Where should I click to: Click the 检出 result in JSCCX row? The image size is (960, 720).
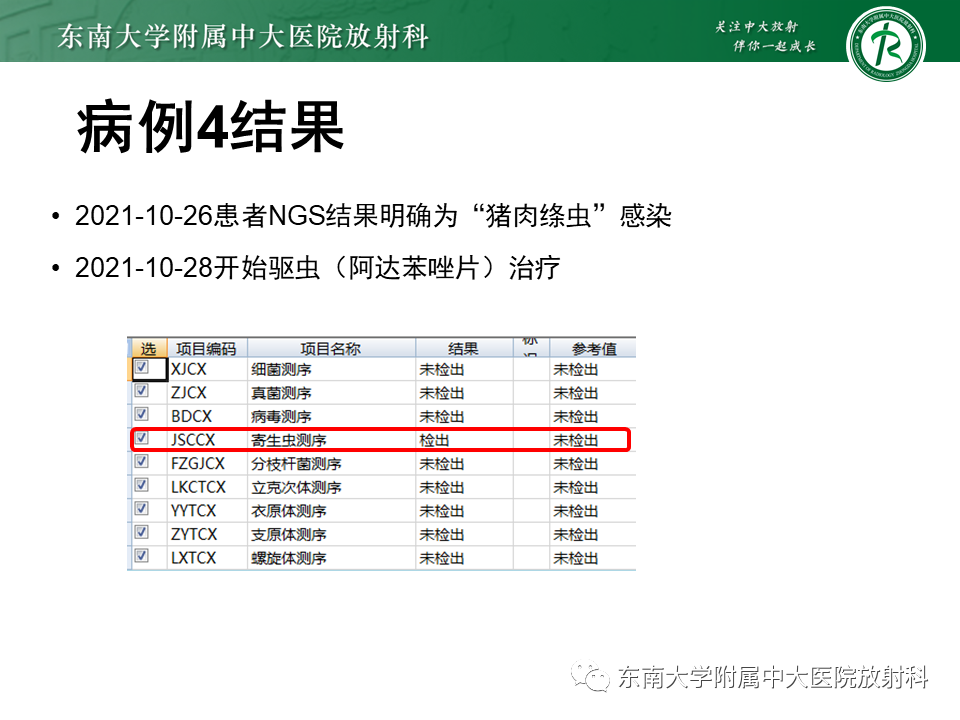point(434,440)
